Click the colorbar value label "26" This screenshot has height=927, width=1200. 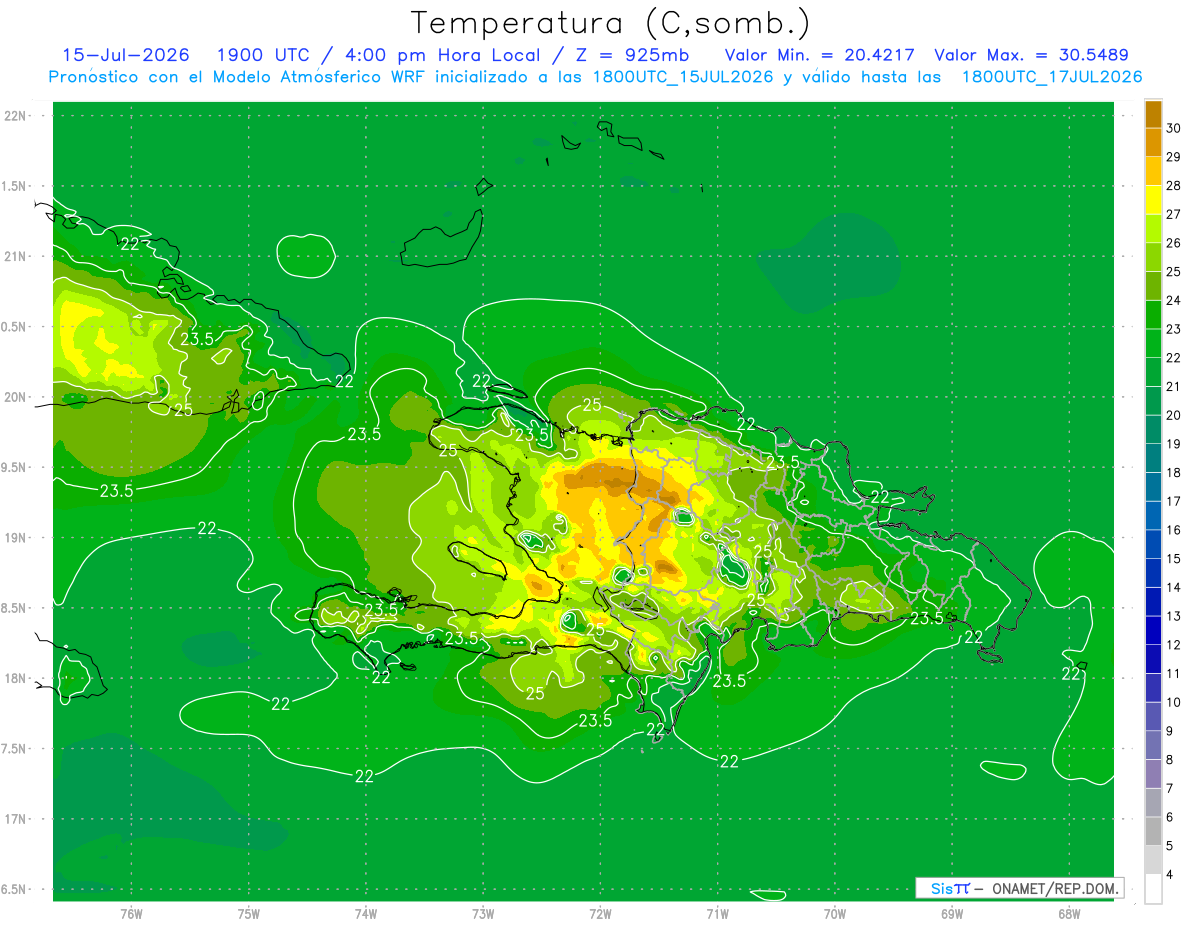click(1174, 243)
